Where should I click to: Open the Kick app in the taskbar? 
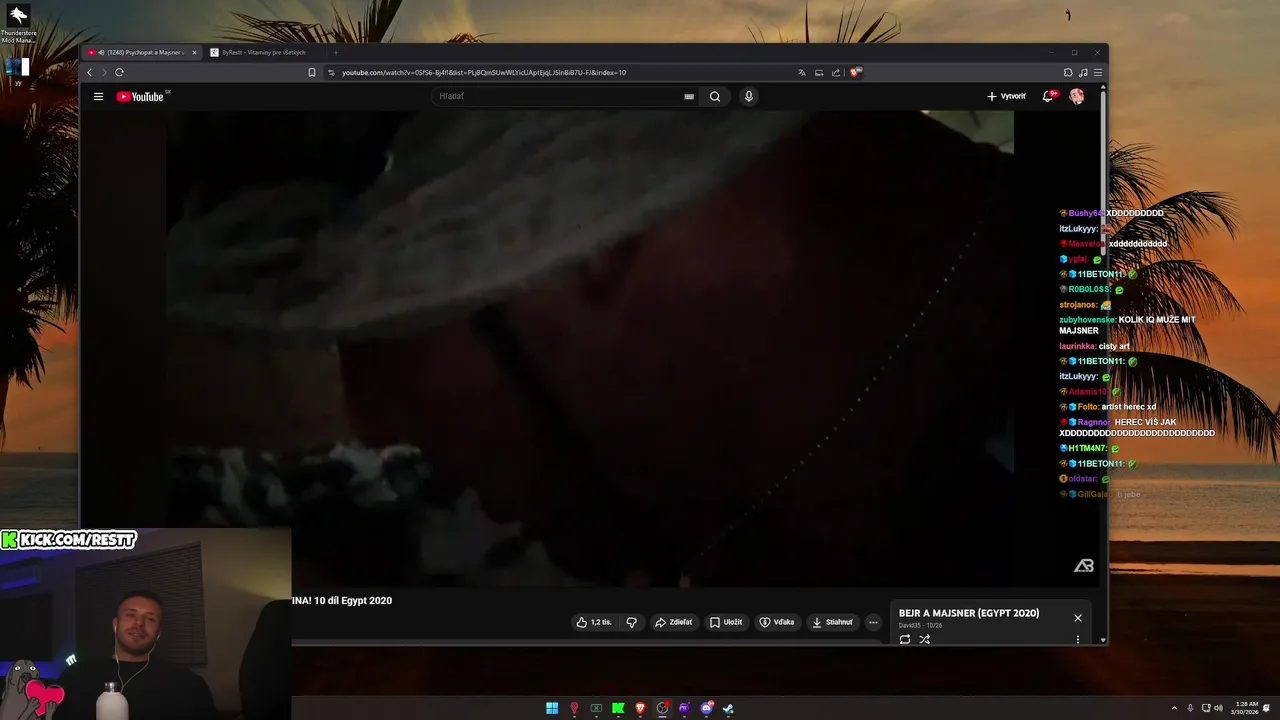click(618, 708)
